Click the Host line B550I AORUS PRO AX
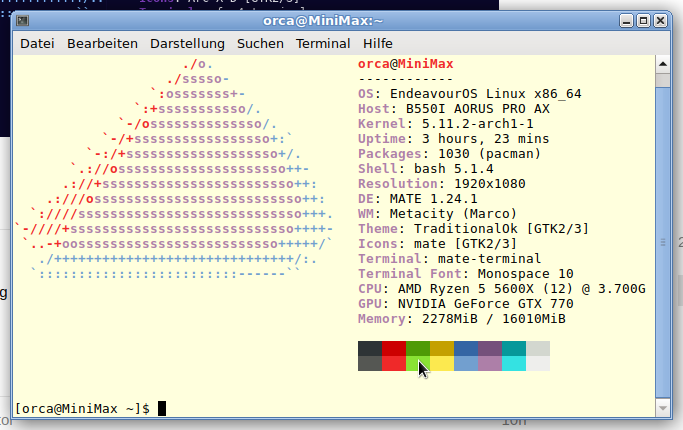683x430 pixels. coord(454,108)
